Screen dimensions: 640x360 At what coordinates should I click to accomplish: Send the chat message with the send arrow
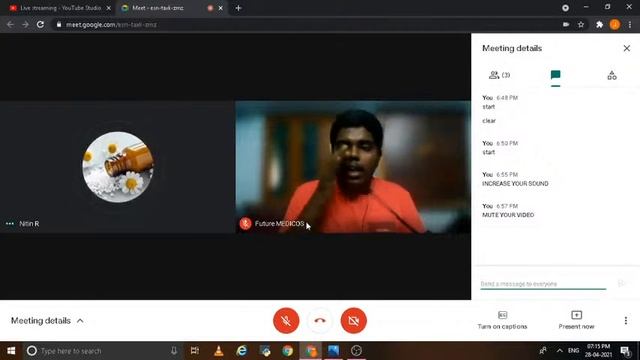(x=622, y=283)
